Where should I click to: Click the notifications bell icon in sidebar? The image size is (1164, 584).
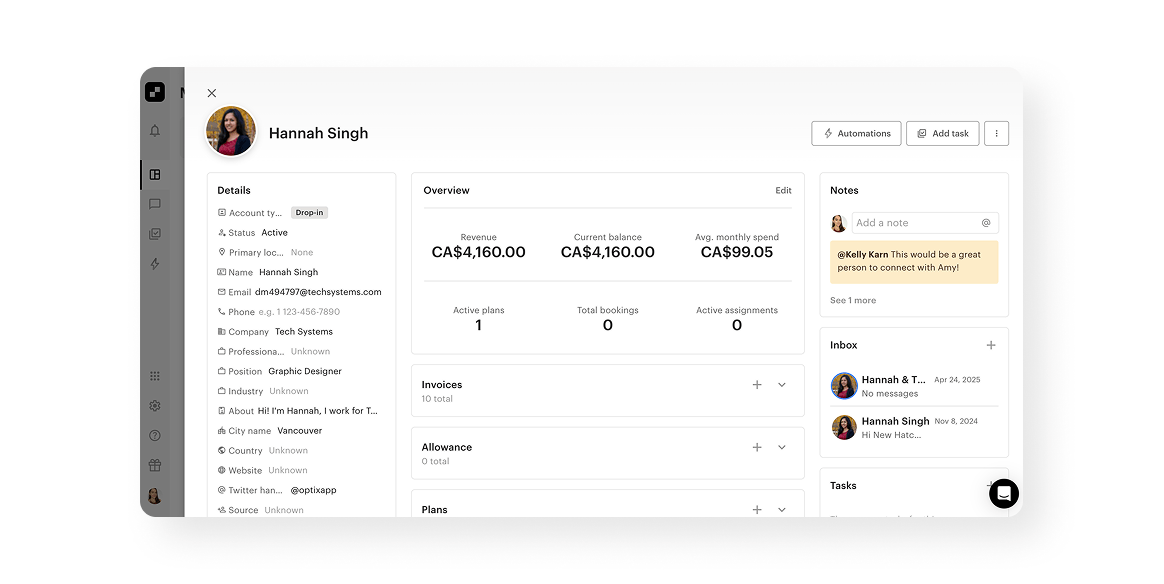point(155,131)
